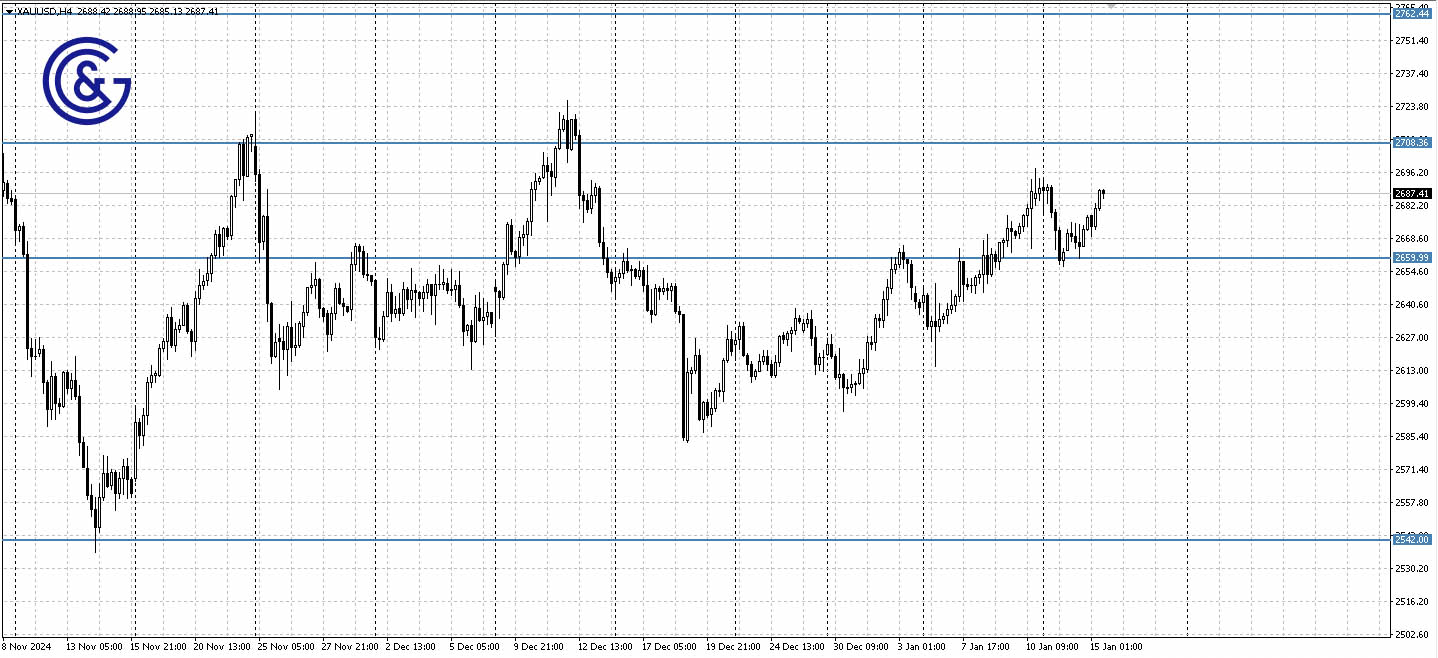The width and height of the screenshot is (1438, 658).
Task: Click the 2544.00 level label at bottom right
Action: (1414, 539)
